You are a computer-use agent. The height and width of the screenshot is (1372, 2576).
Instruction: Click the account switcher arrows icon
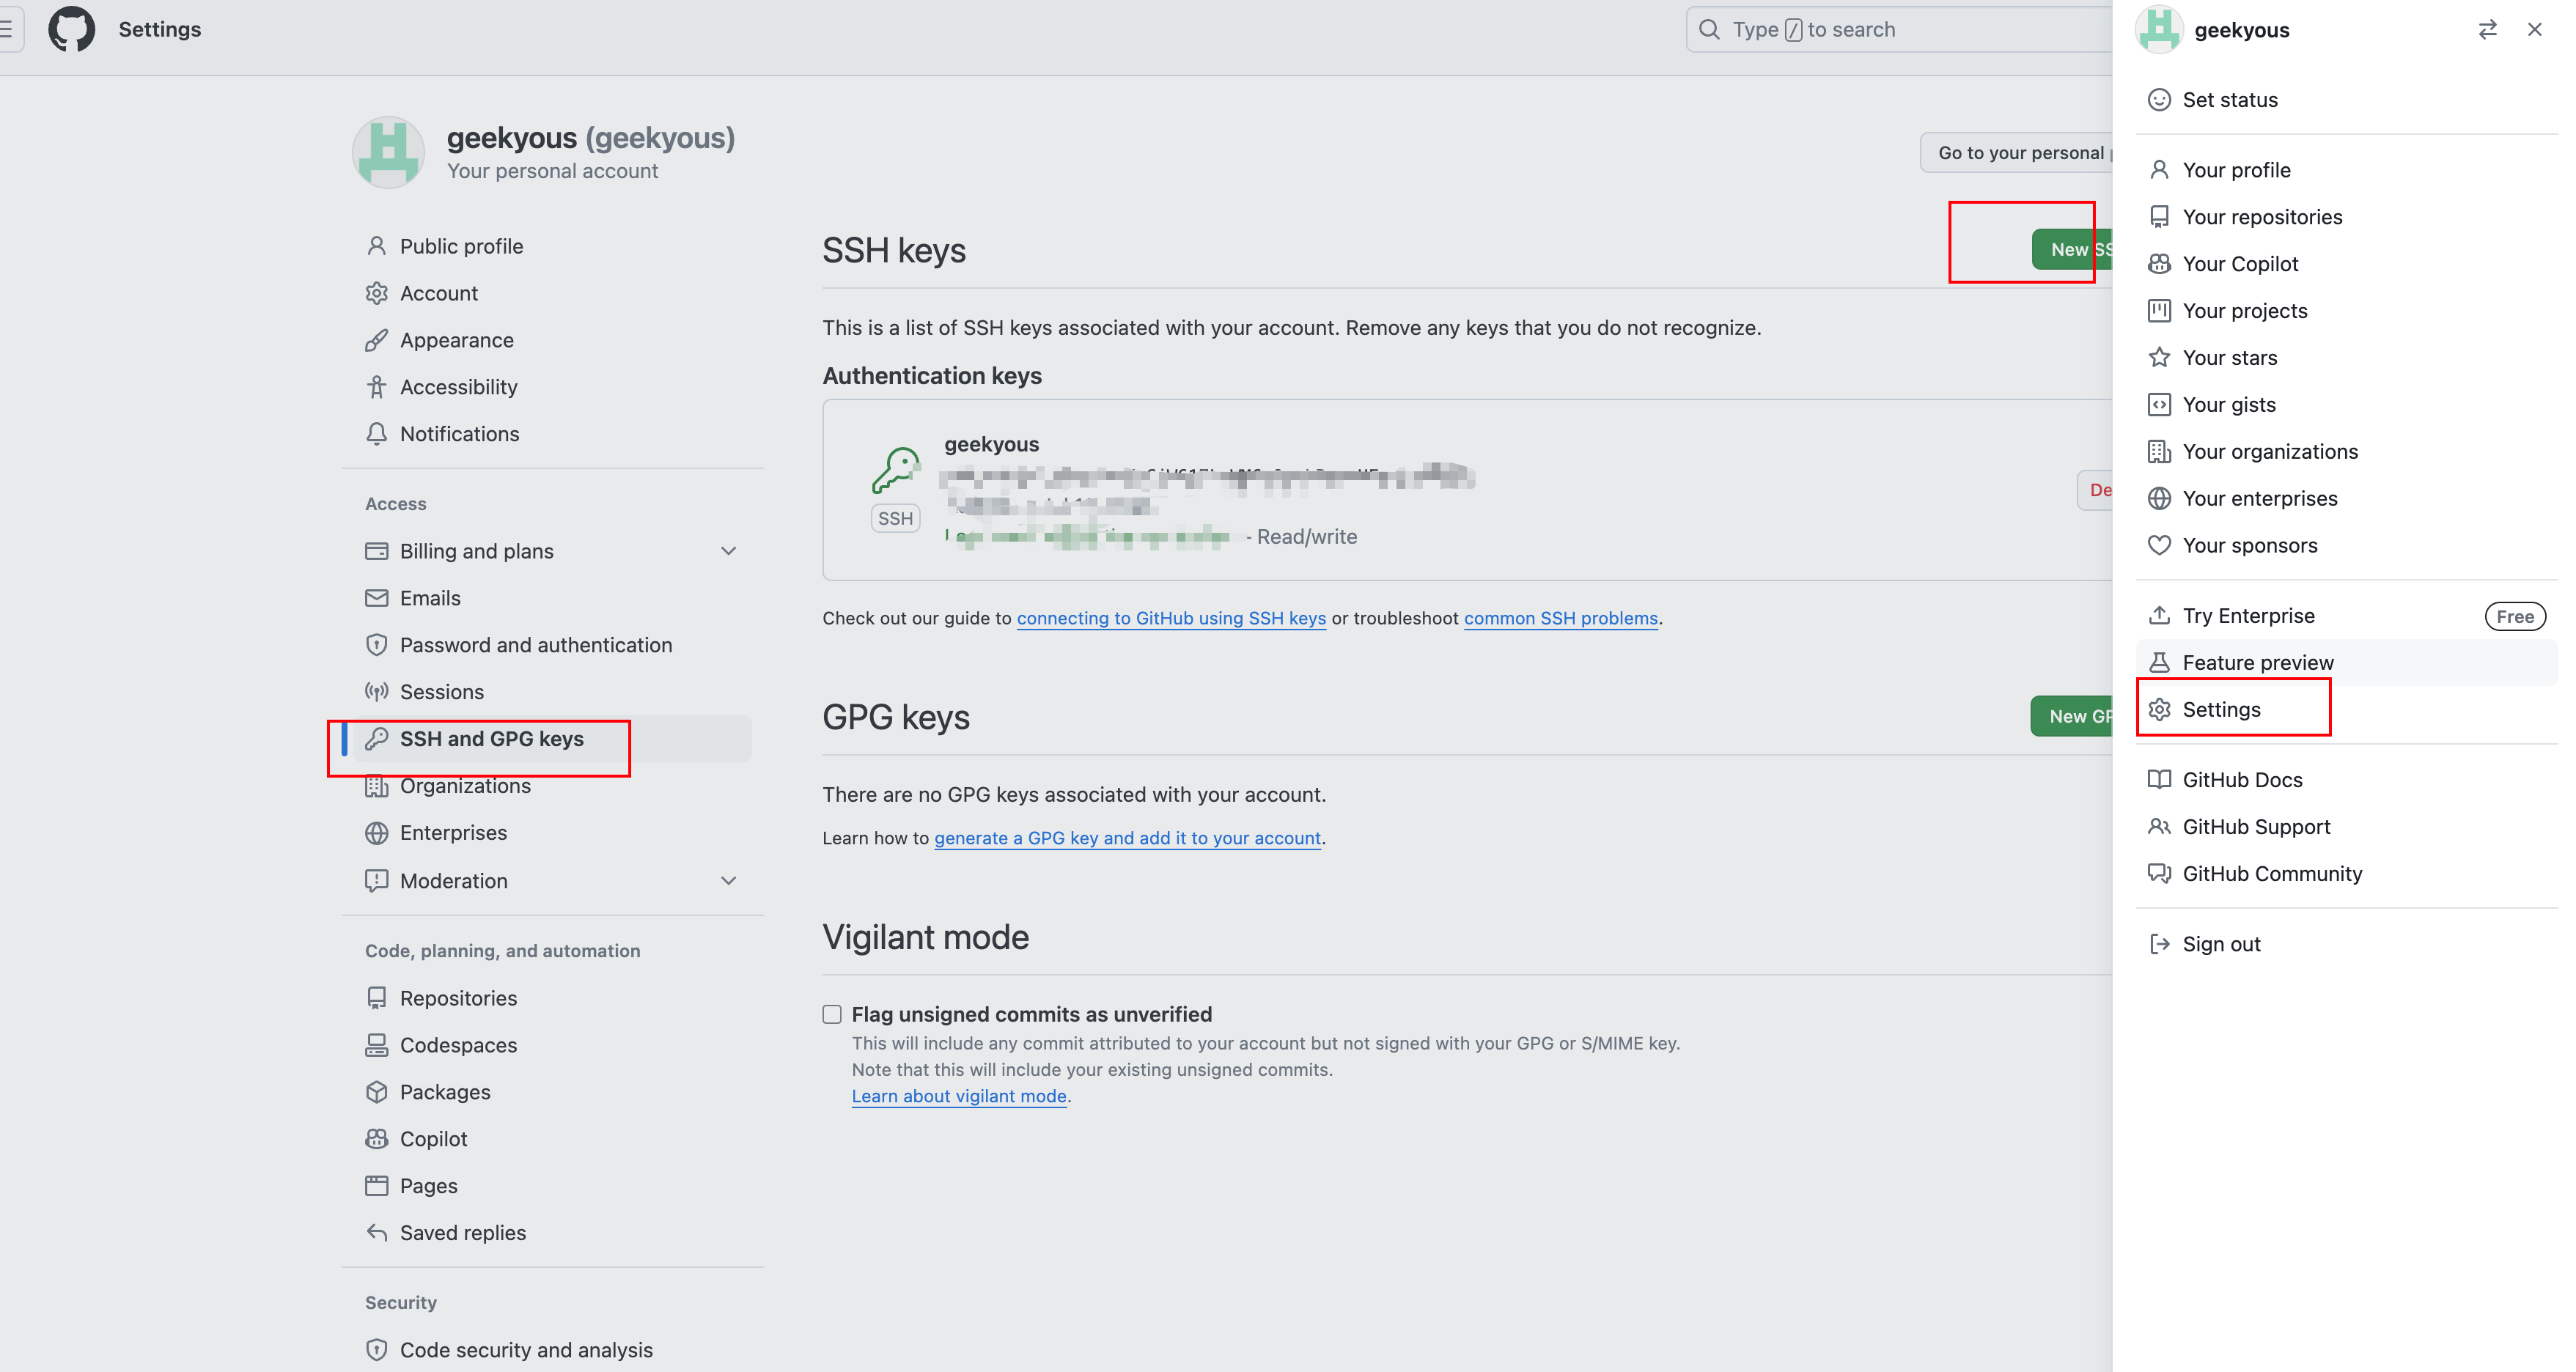point(2487,30)
